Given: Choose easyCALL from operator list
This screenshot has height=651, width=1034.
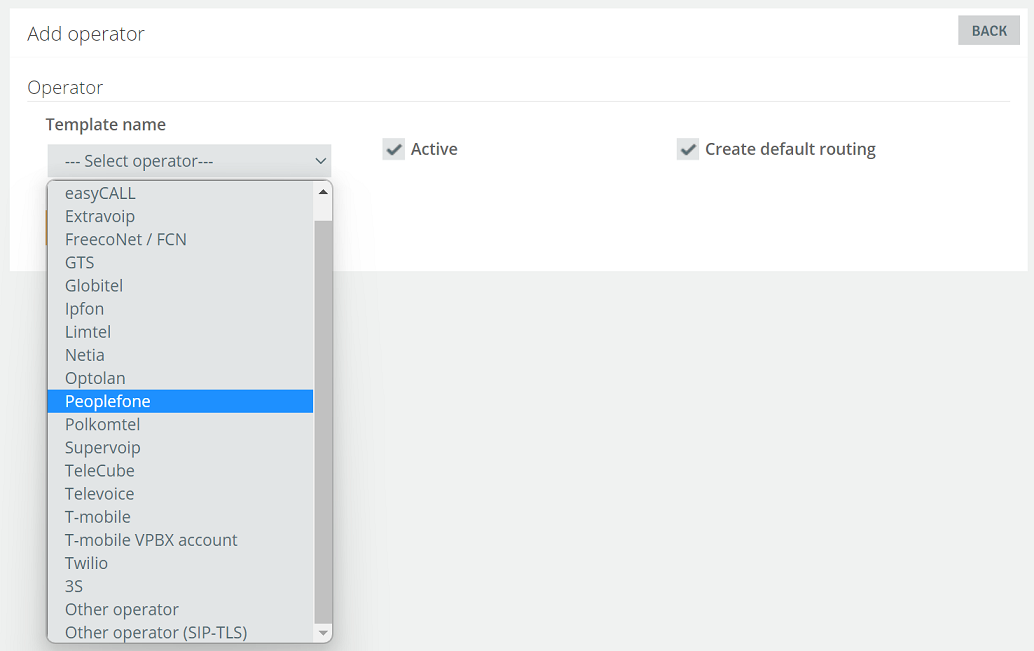Looking at the screenshot, I should click(x=180, y=193).
